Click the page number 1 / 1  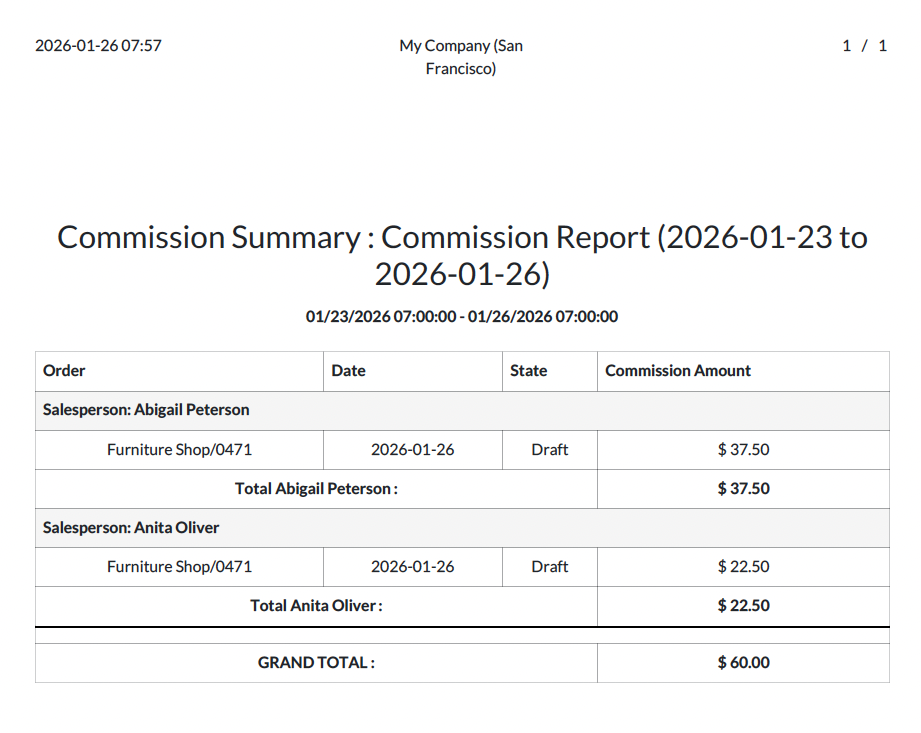[x=864, y=46]
